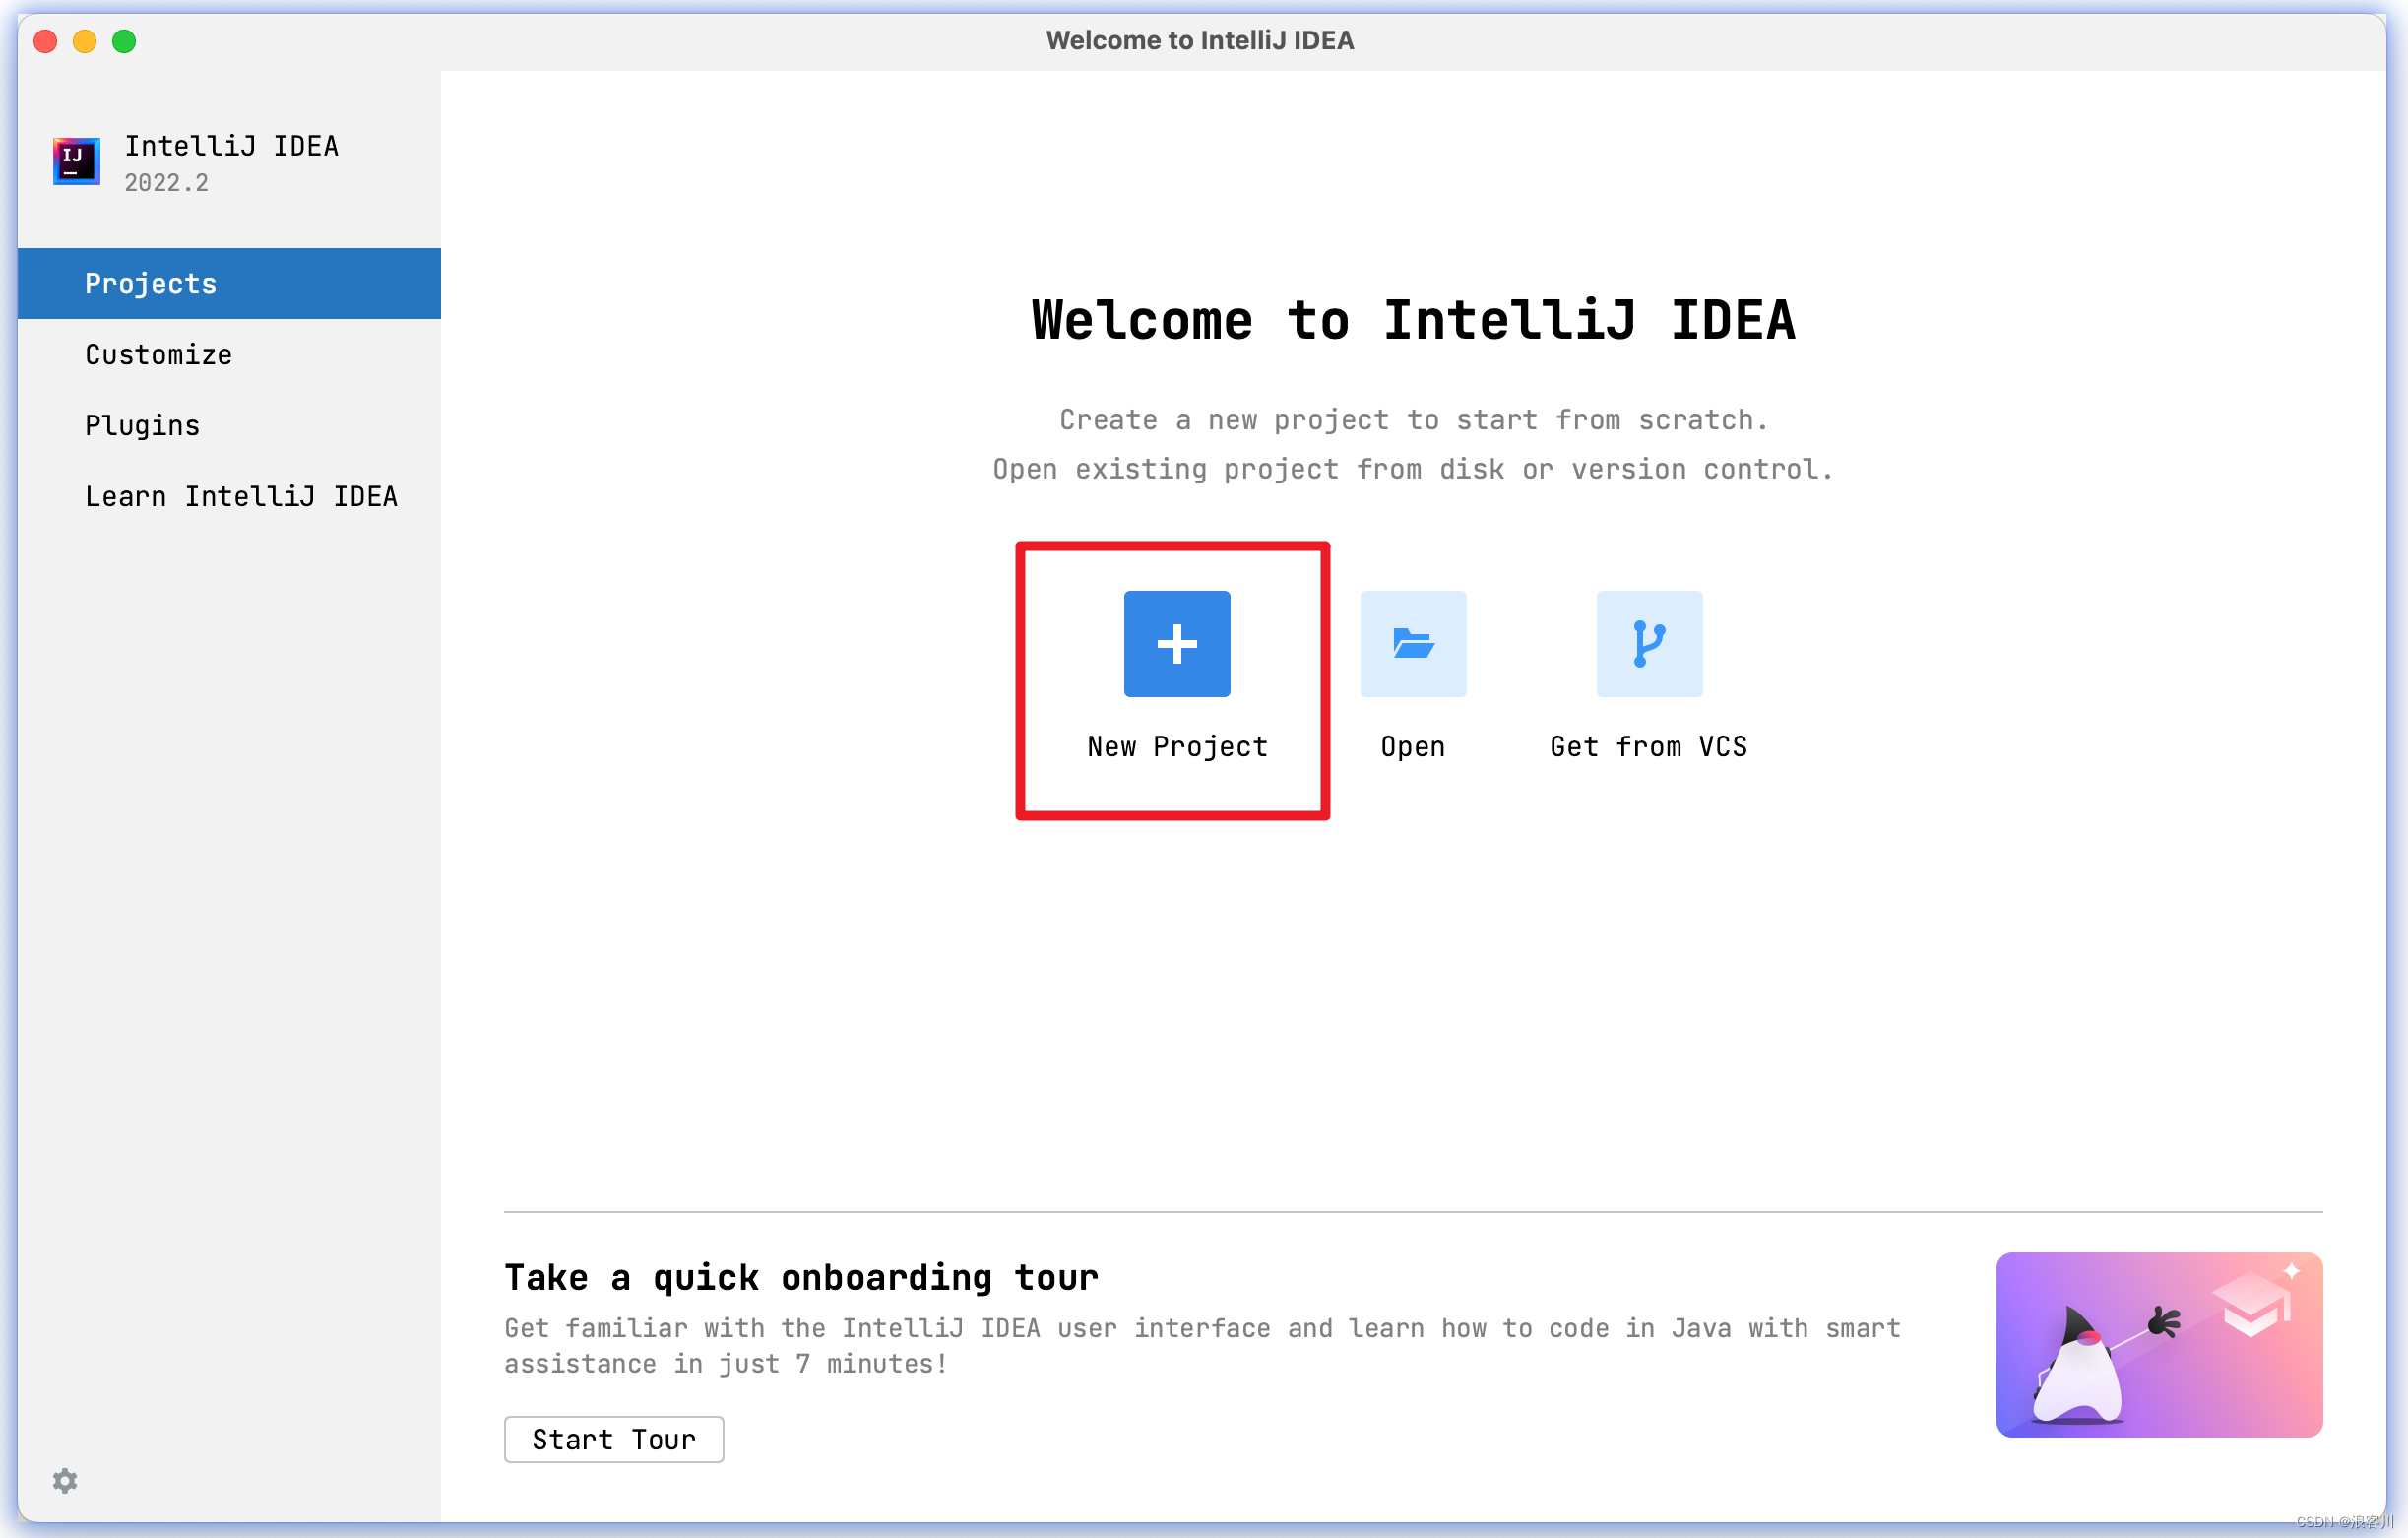2408x1538 pixels.
Task: Click 'Take a quick onboarding tour' heading
Action: pyautogui.click(x=801, y=1277)
